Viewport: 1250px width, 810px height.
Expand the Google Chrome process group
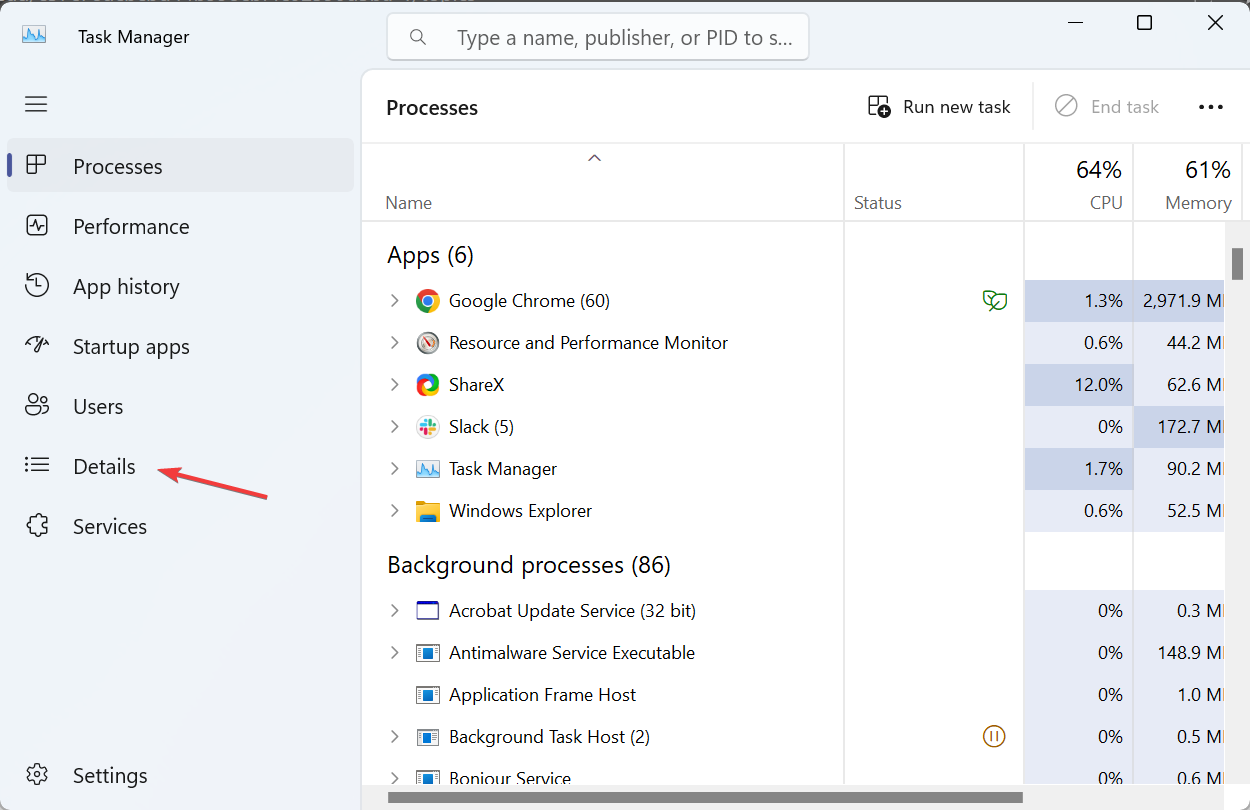[x=394, y=301]
